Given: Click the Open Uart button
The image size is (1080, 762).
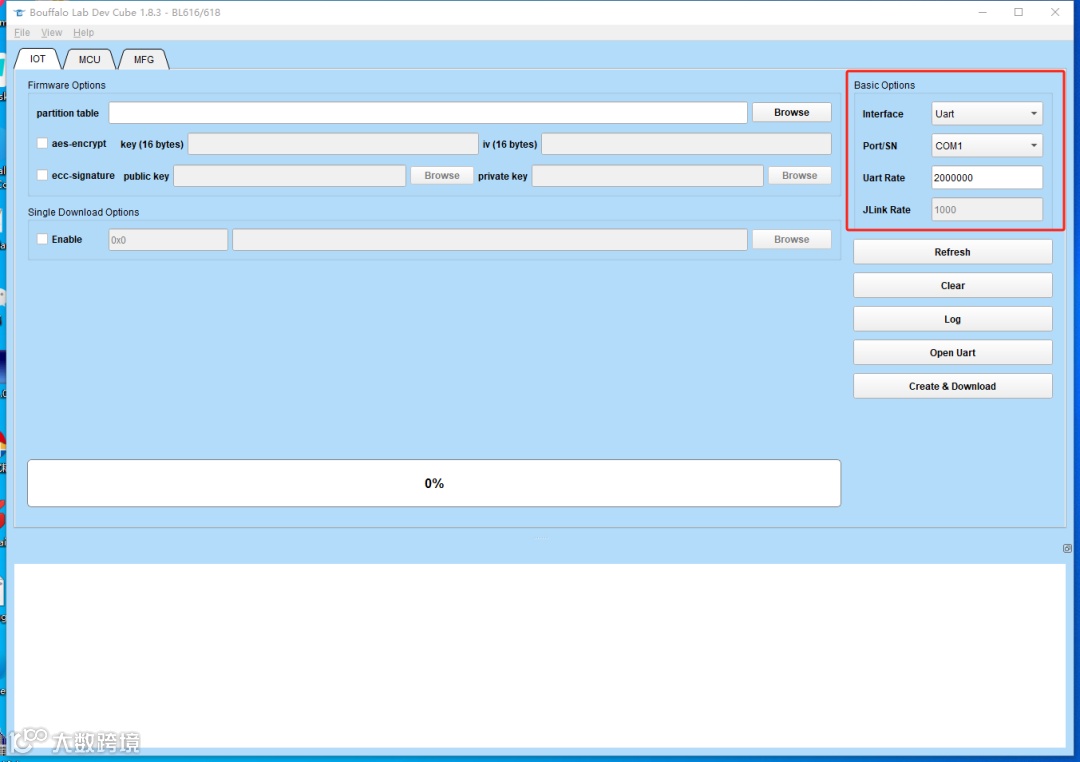Looking at the screenshot, I should [953, 353].
